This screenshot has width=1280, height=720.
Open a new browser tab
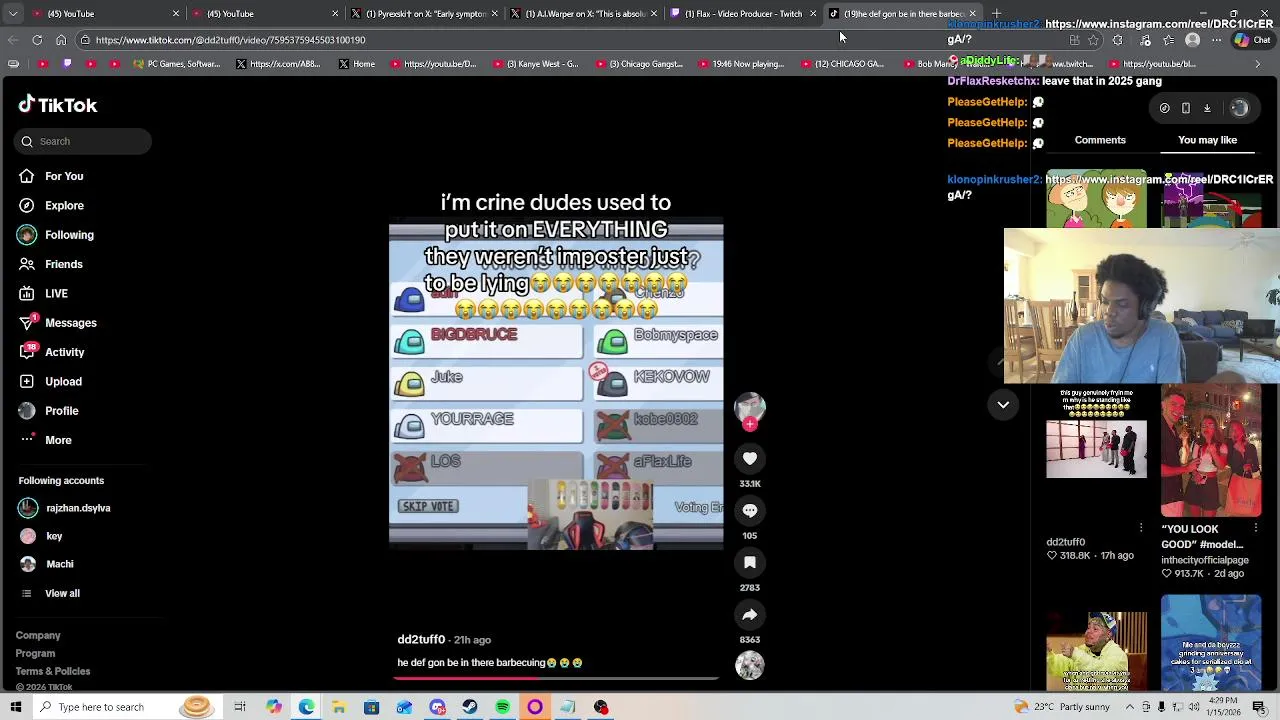[x=997, y=14]
